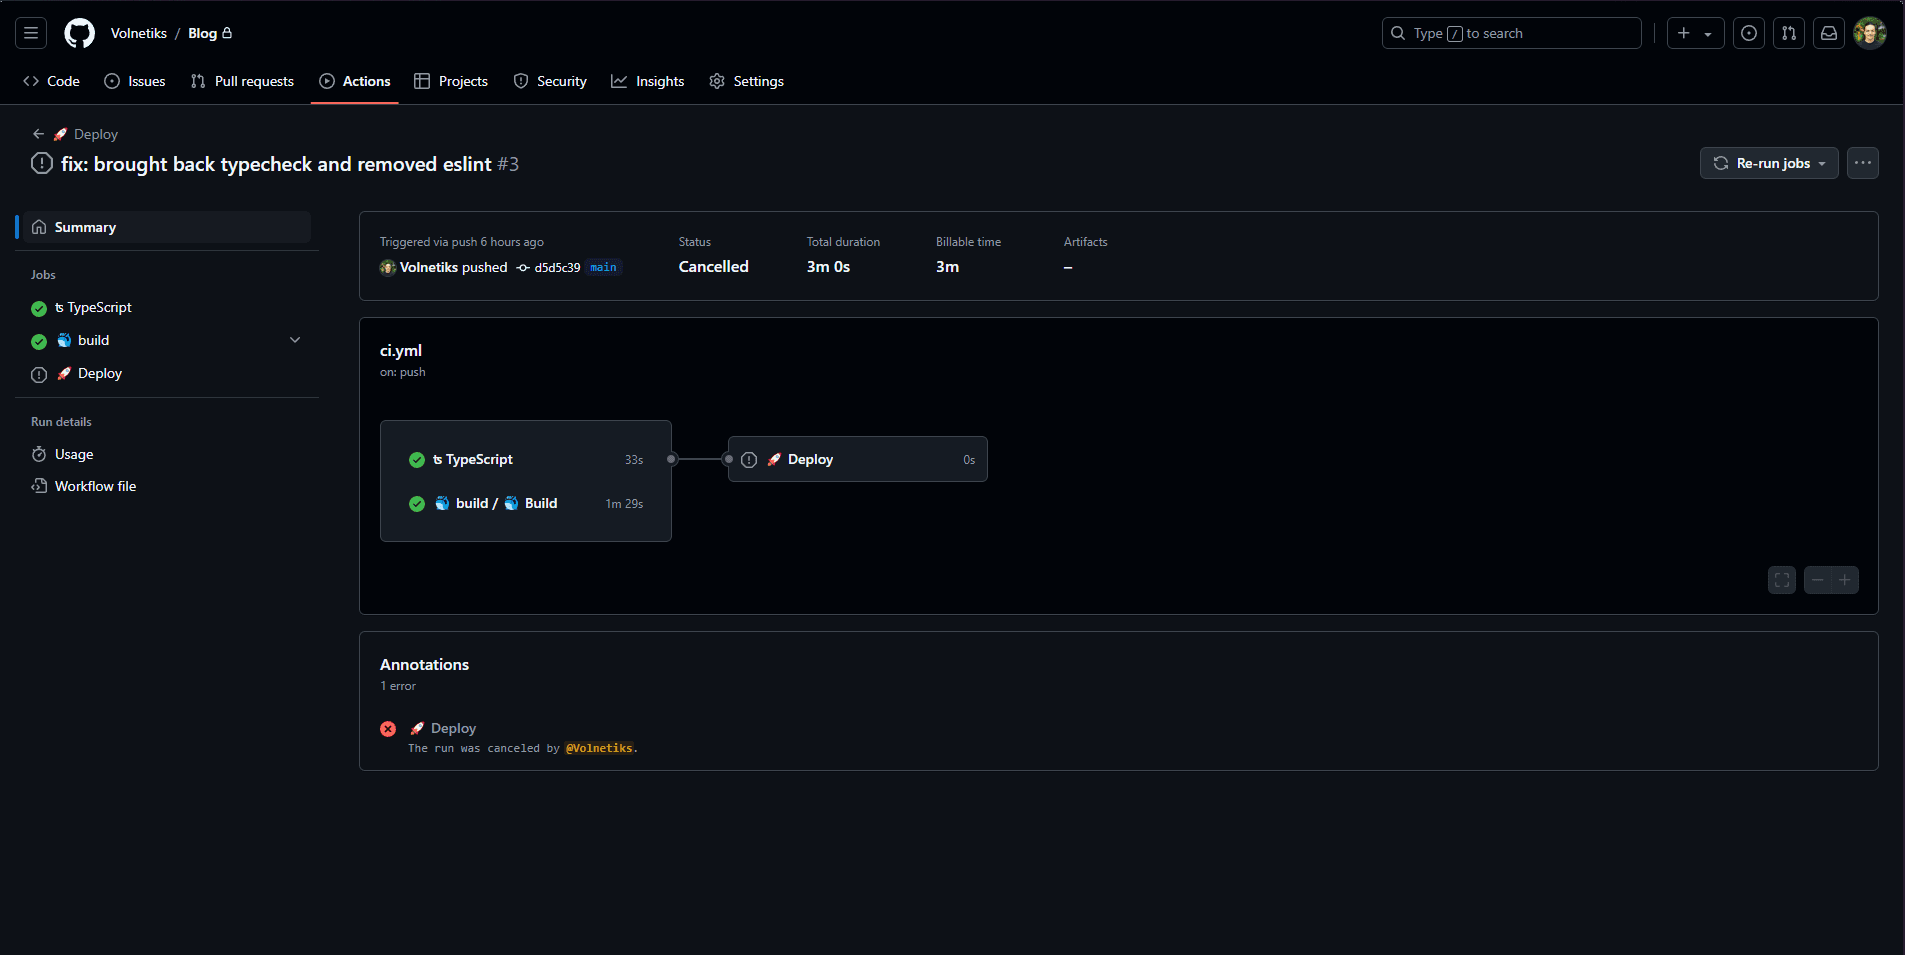Open the notifications inbox icon
This screenshot has height=955, width=1905.
[1828, 33]
